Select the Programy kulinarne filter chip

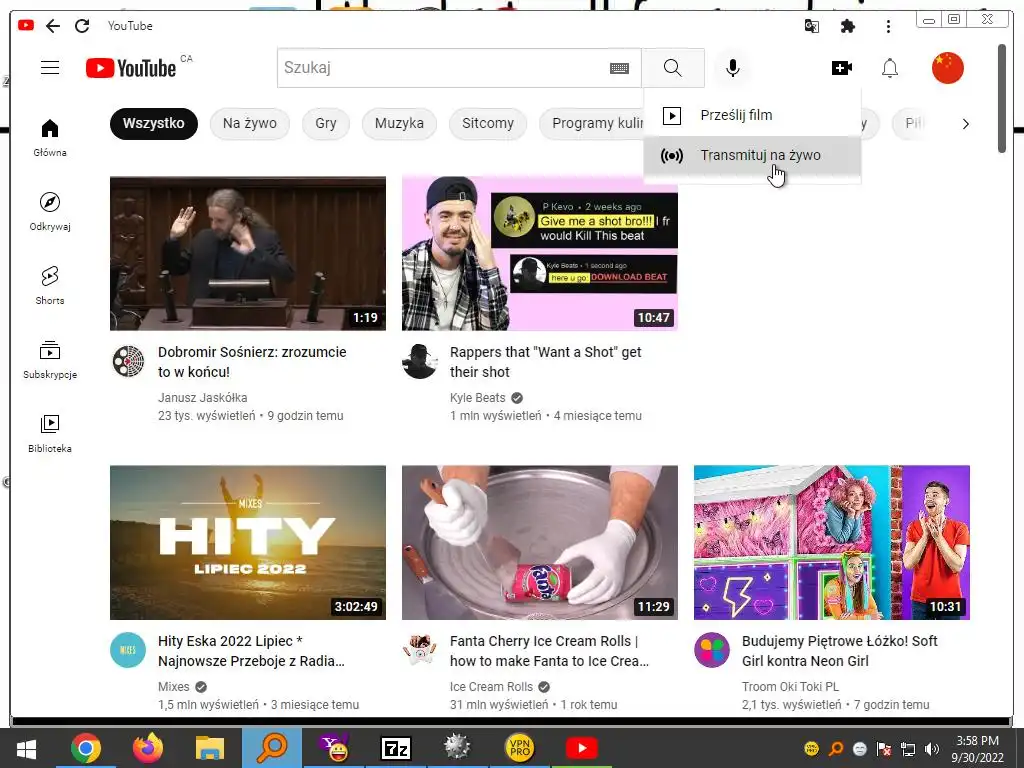592,123
